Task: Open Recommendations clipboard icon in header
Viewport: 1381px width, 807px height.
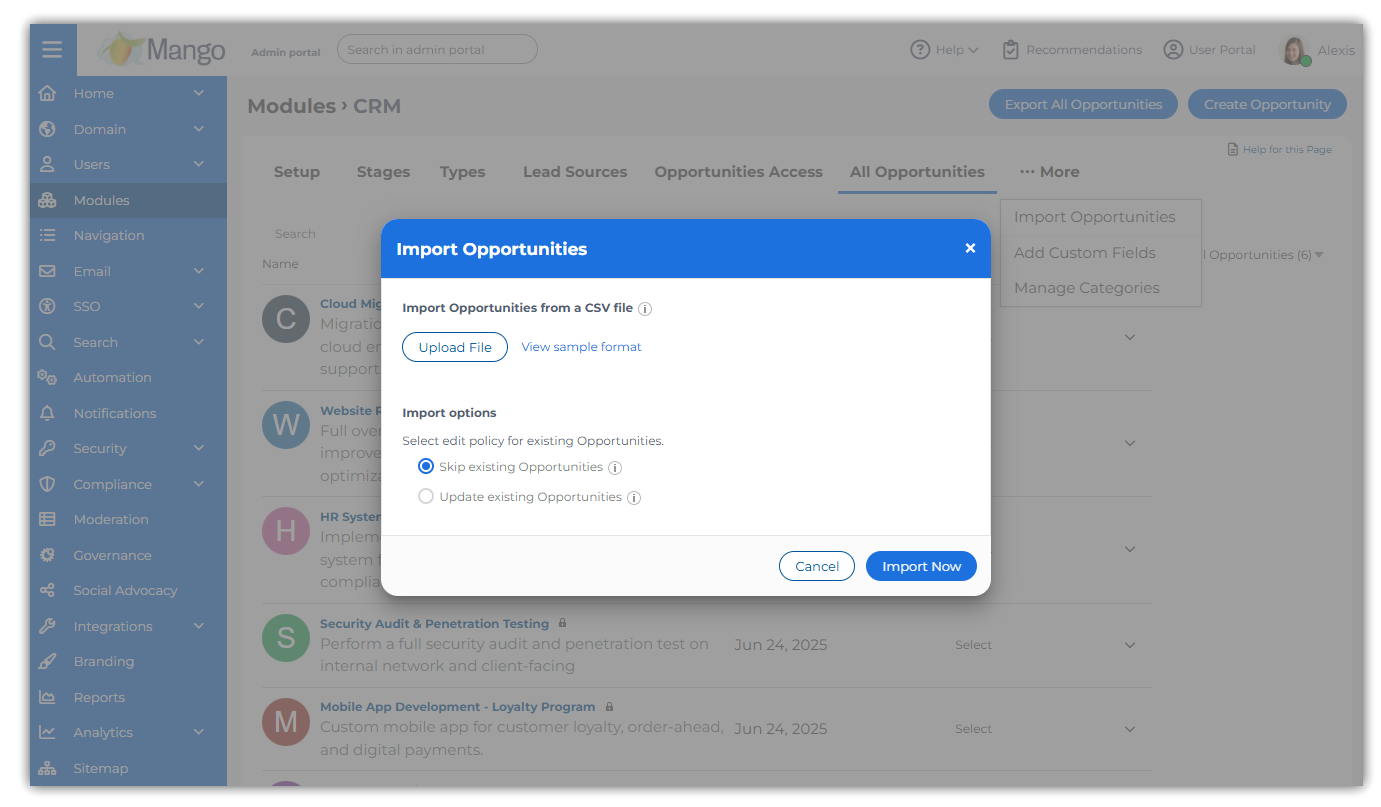Action: point(1011,50)
